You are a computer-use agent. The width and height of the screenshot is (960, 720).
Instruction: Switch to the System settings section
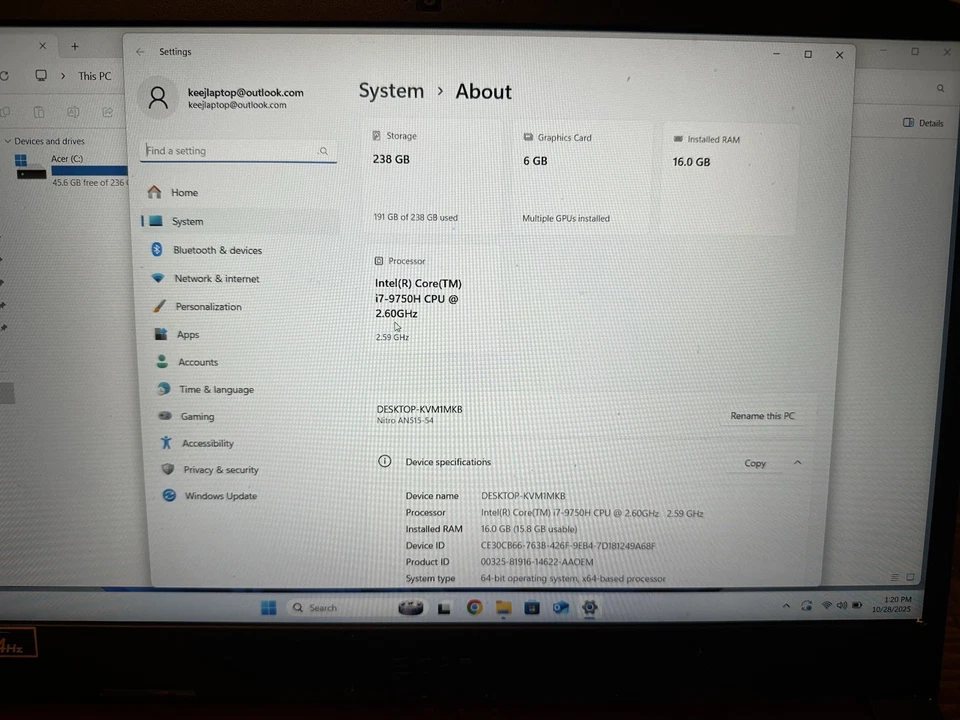(188, 221)
